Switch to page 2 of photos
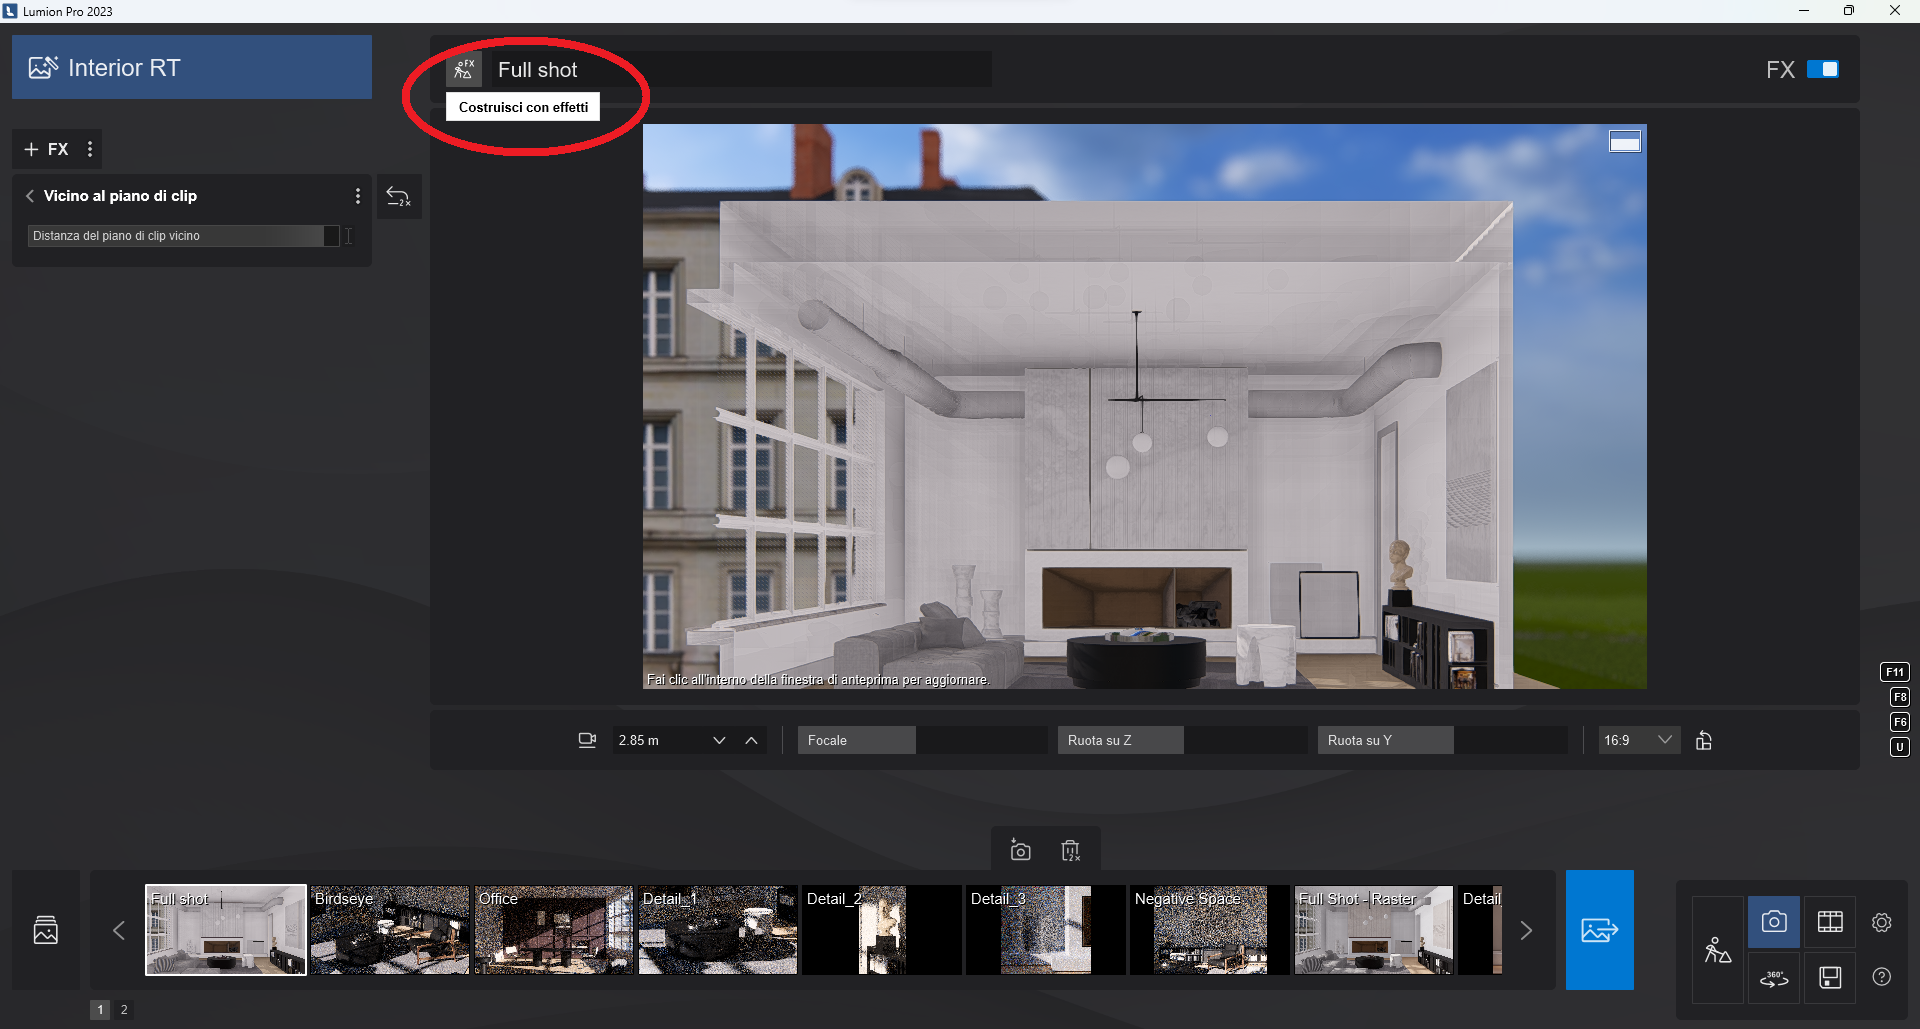Viewport: 1920px width, 1029px height. [124, 1010]
